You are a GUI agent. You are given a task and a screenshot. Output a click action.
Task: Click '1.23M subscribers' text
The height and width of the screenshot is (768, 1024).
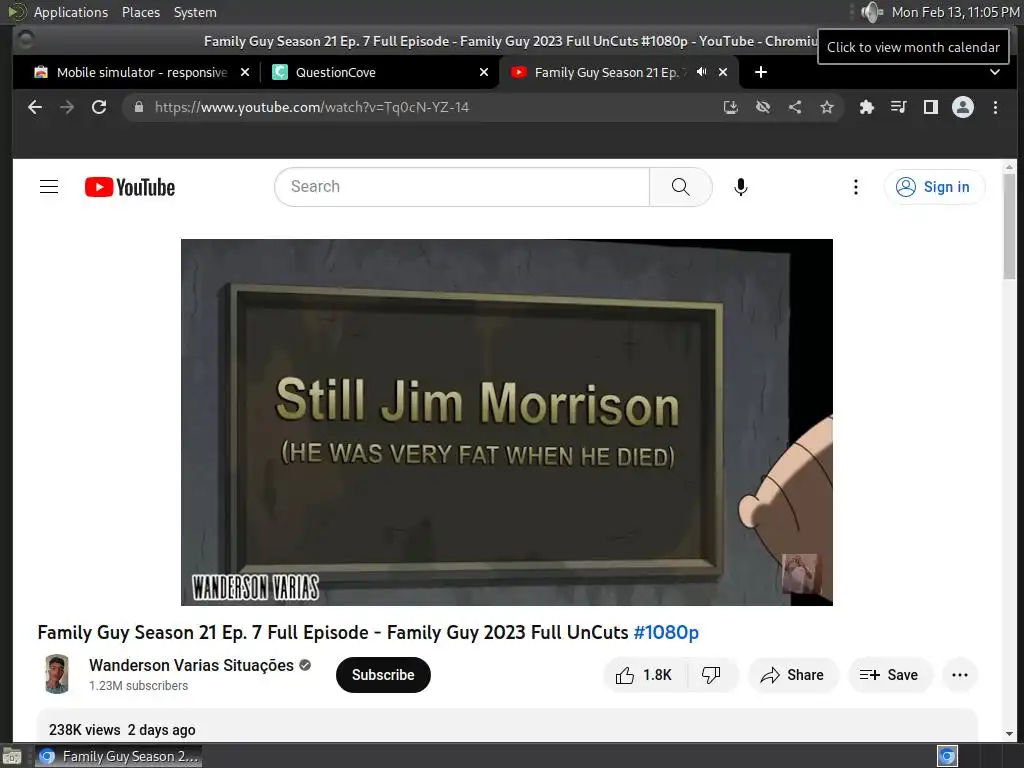(x=138, y=685)
